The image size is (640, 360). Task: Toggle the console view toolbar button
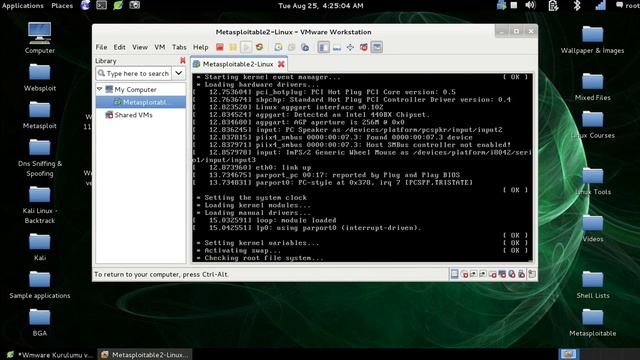(377, 47)
